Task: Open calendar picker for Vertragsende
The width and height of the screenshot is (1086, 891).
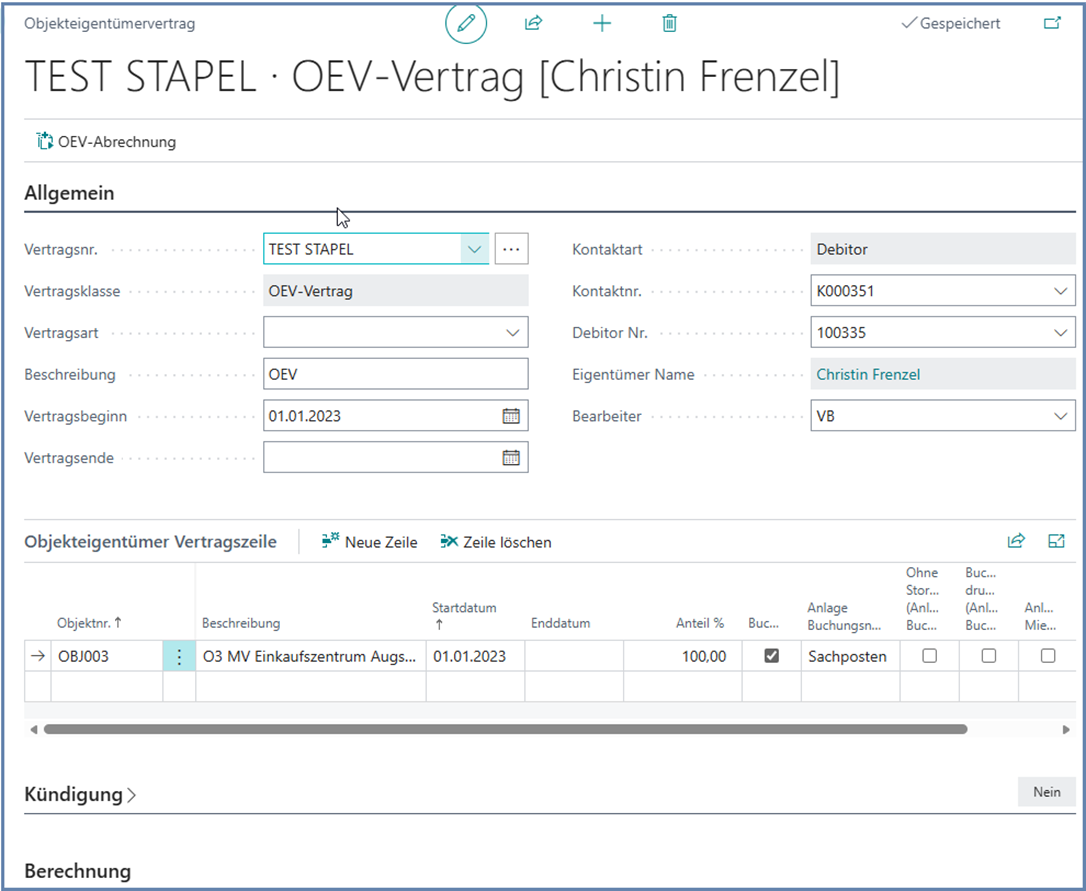Action: tap(511, 458)
